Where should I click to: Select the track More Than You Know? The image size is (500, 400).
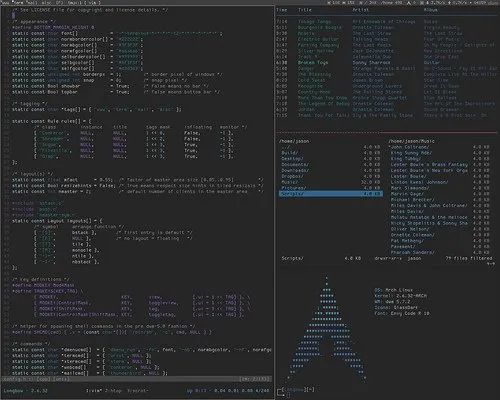tap(322, 98)
